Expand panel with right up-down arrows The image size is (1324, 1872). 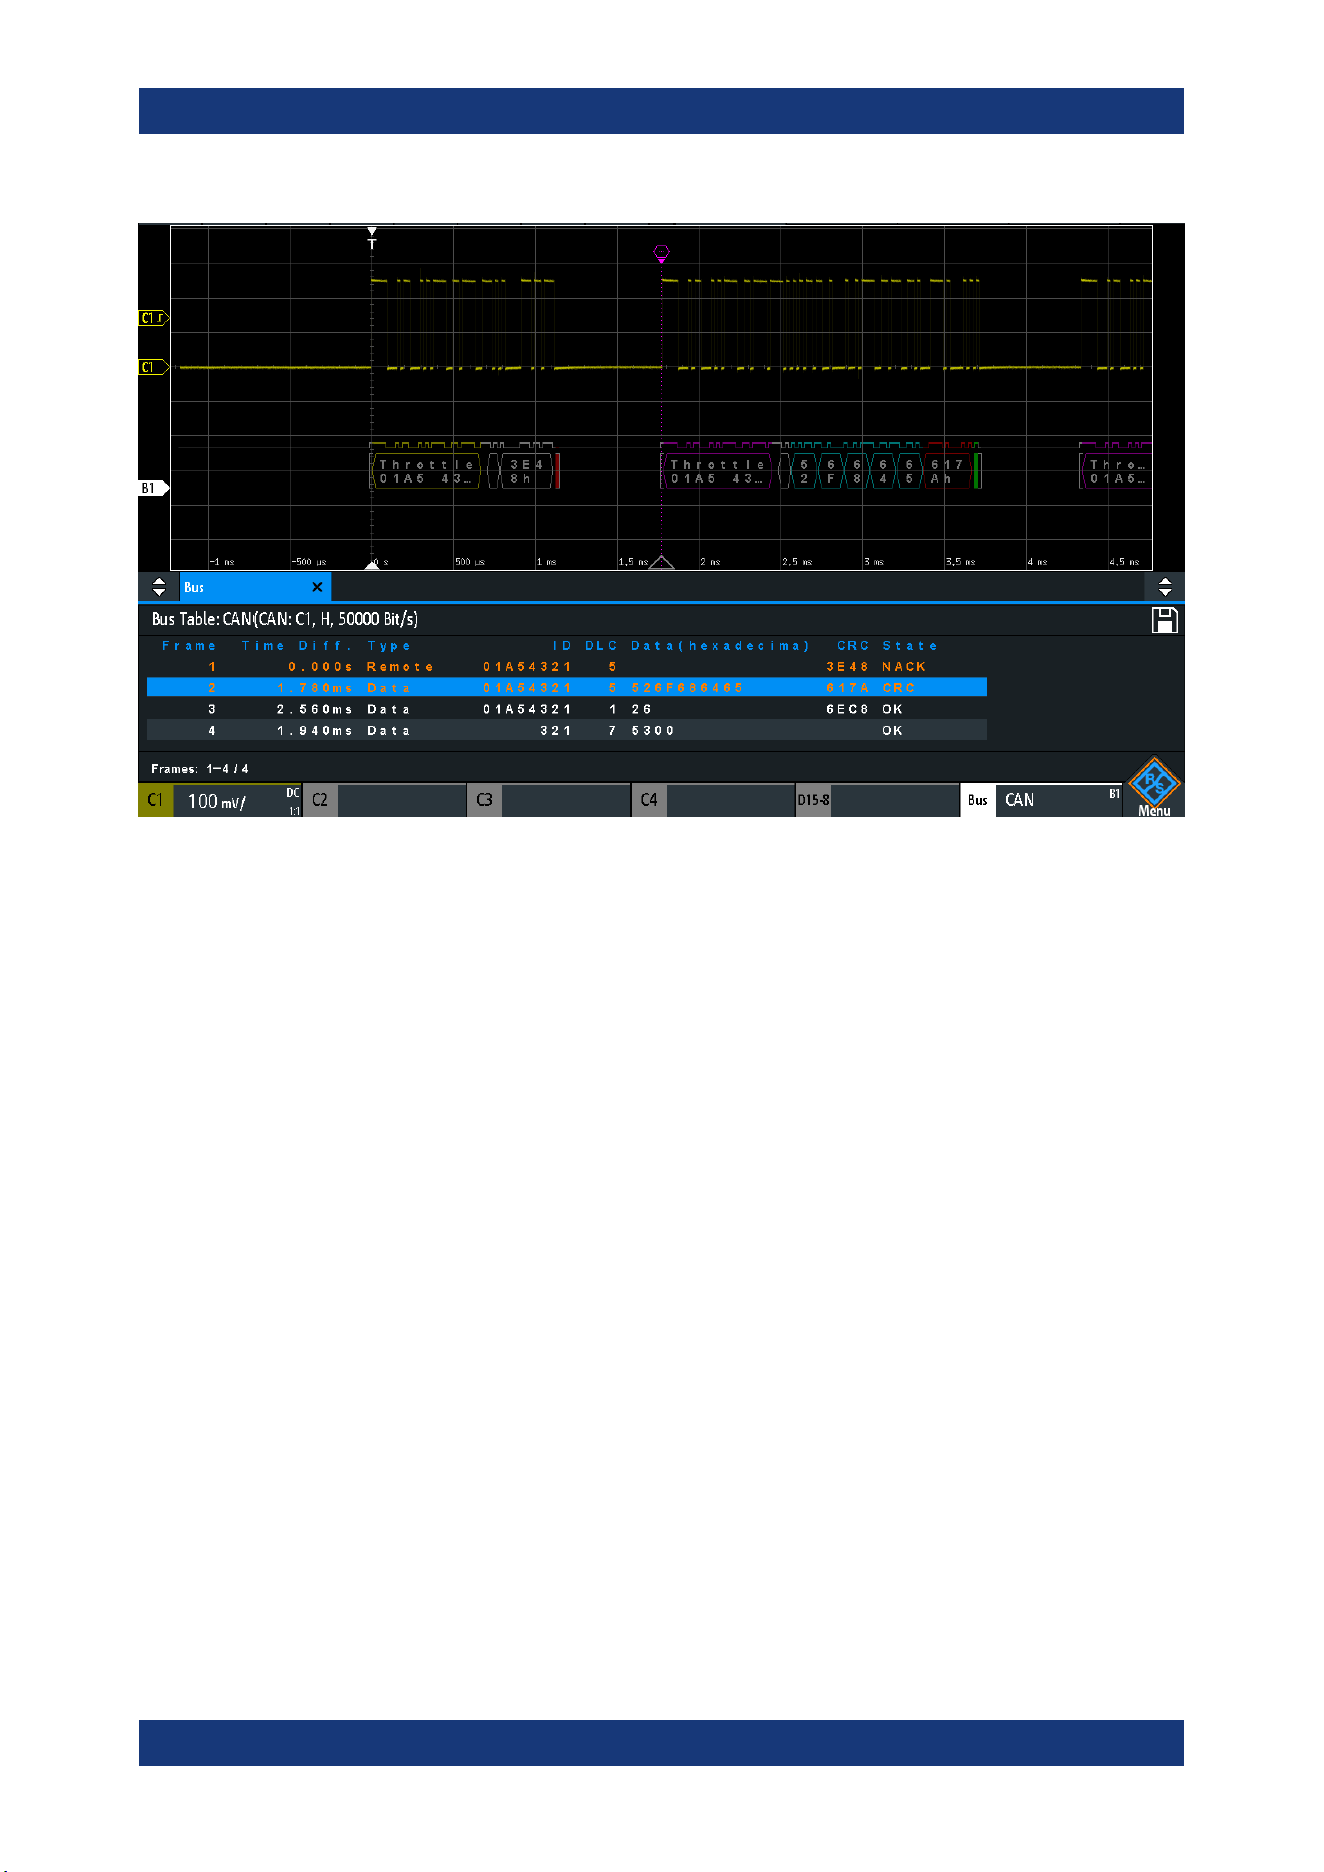(1165, 587)
